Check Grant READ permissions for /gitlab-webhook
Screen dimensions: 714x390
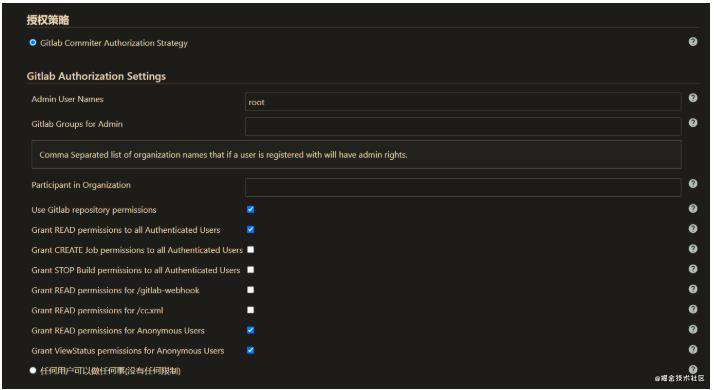[x=250, y=290]
